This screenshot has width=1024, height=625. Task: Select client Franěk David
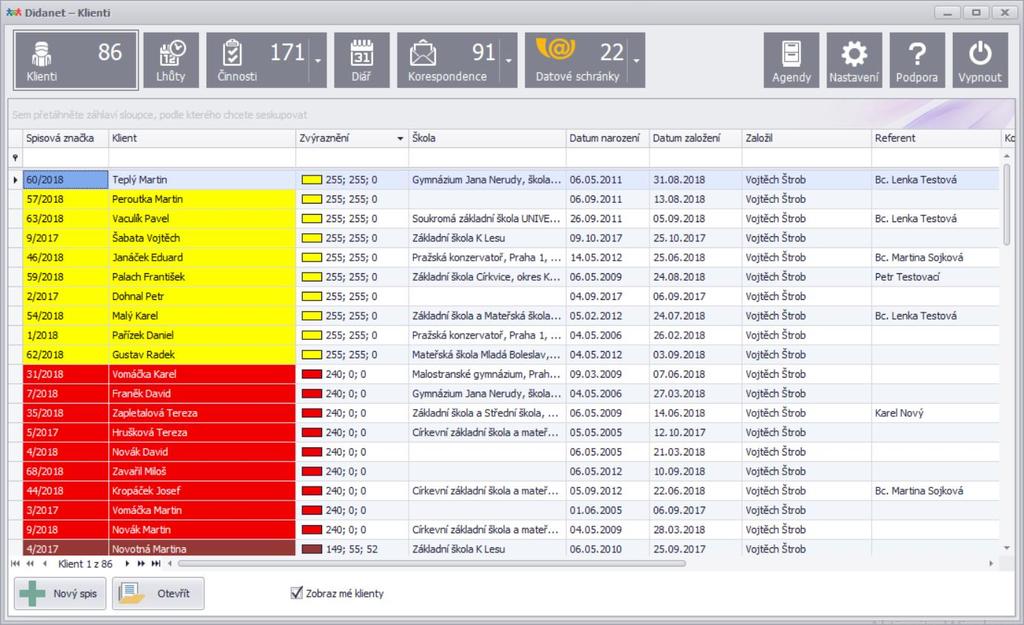pyautogui.click(x=202, y=394)
